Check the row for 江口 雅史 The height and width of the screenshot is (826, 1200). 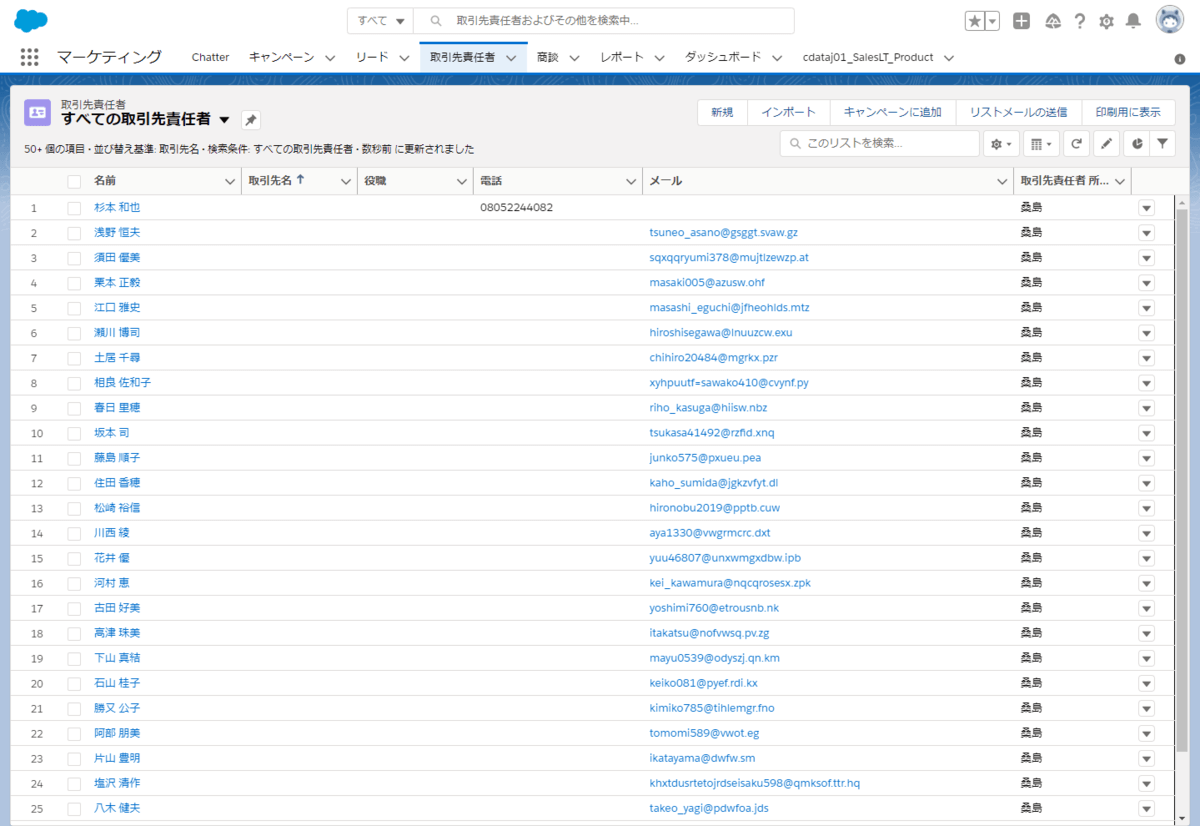click(x=74, y=308)
